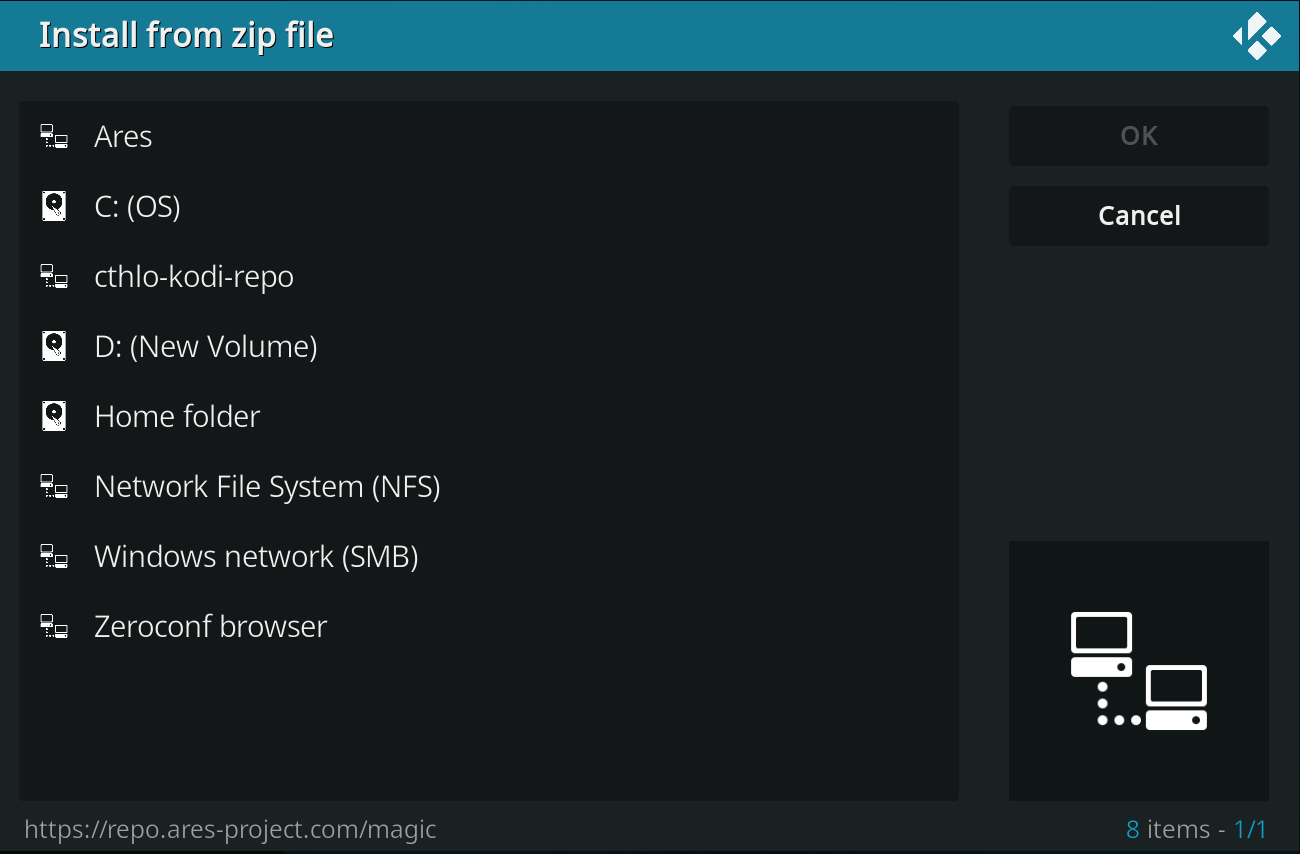Browse the C: (OS) drive
Screen dimensions: 1300x854
click(x=489, y=206)
